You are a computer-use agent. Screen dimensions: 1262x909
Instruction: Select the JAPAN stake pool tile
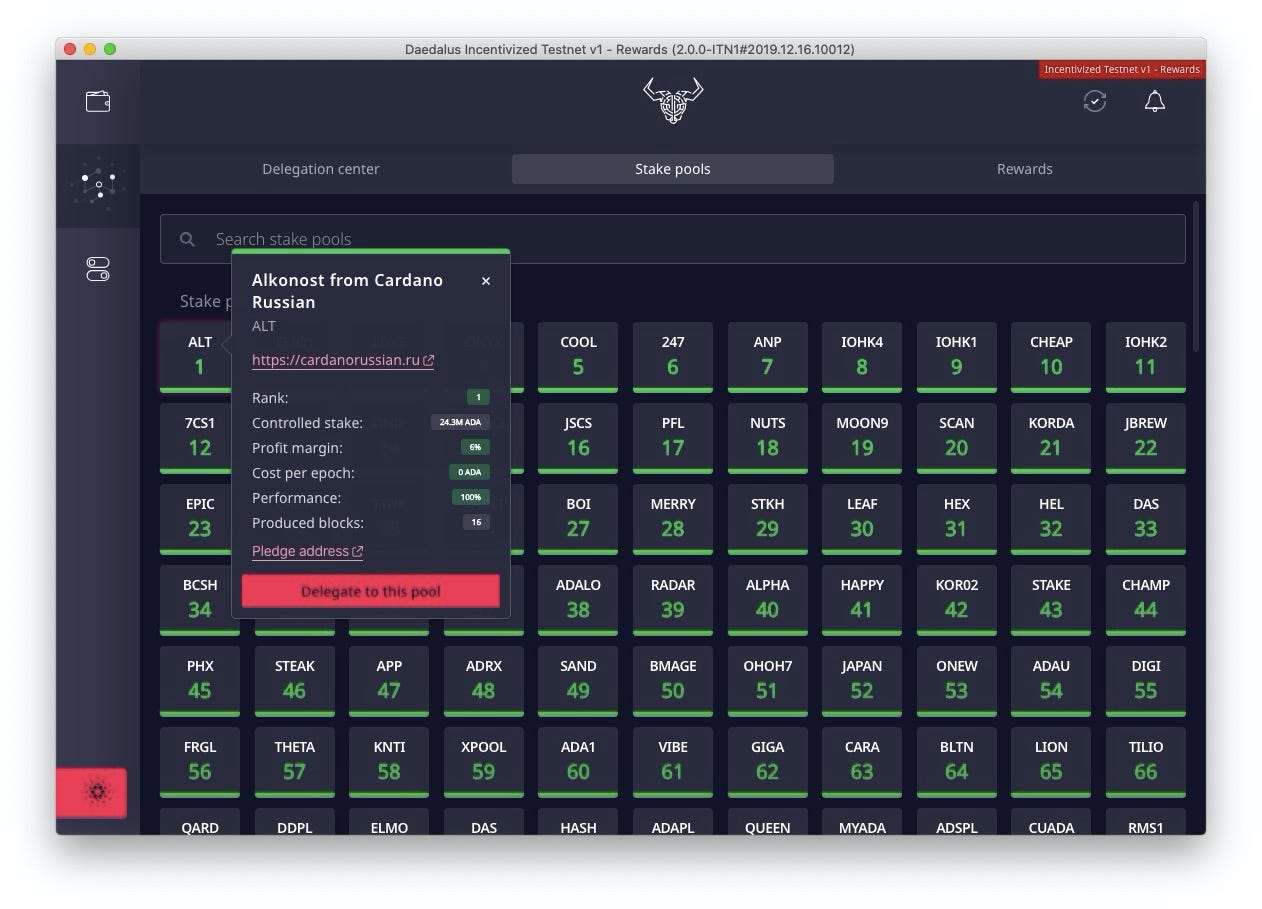click(862, 681)
